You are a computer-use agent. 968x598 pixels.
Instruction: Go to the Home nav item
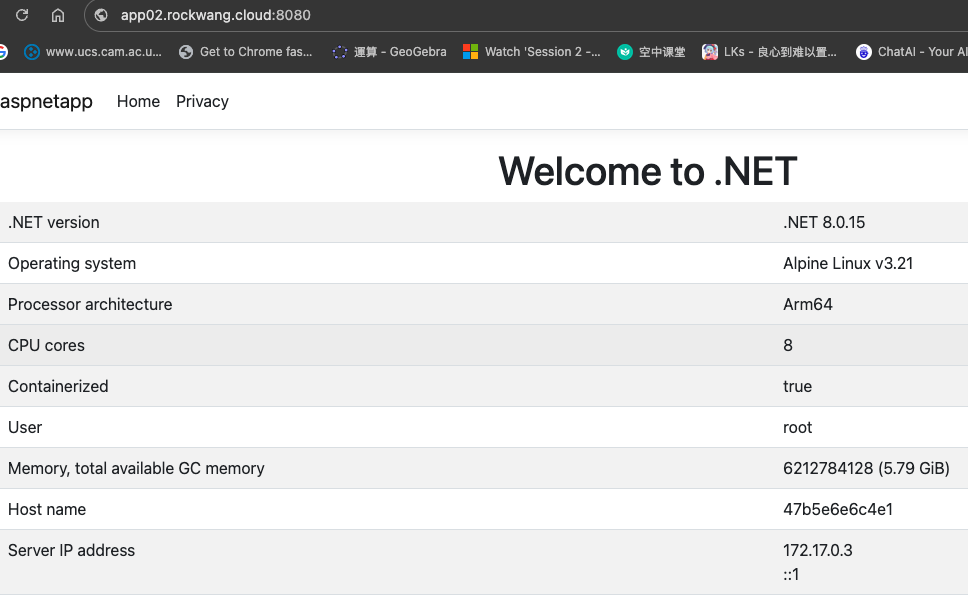pyautogui.click(x=138, y=101)
